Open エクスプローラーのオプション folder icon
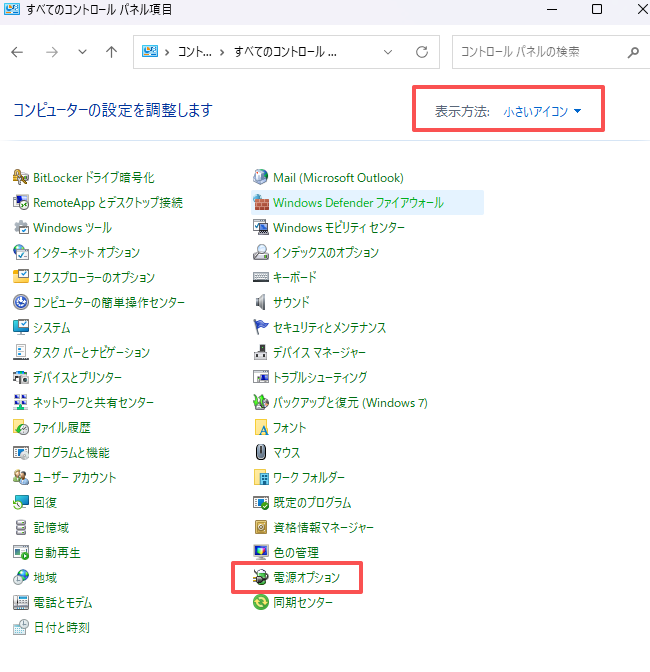The width and height of the screenshot is (650, 672). (21, 277)
